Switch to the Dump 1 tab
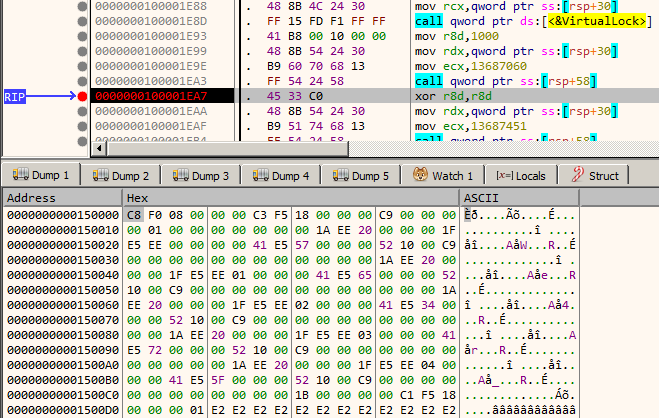Viewport: 659px width, 418px height. 41,175
